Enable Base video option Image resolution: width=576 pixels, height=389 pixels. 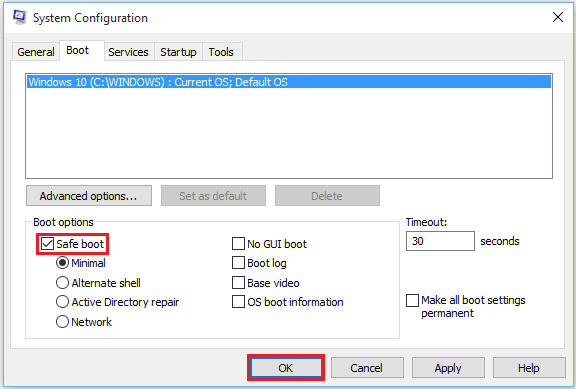[x=238, y=283]
